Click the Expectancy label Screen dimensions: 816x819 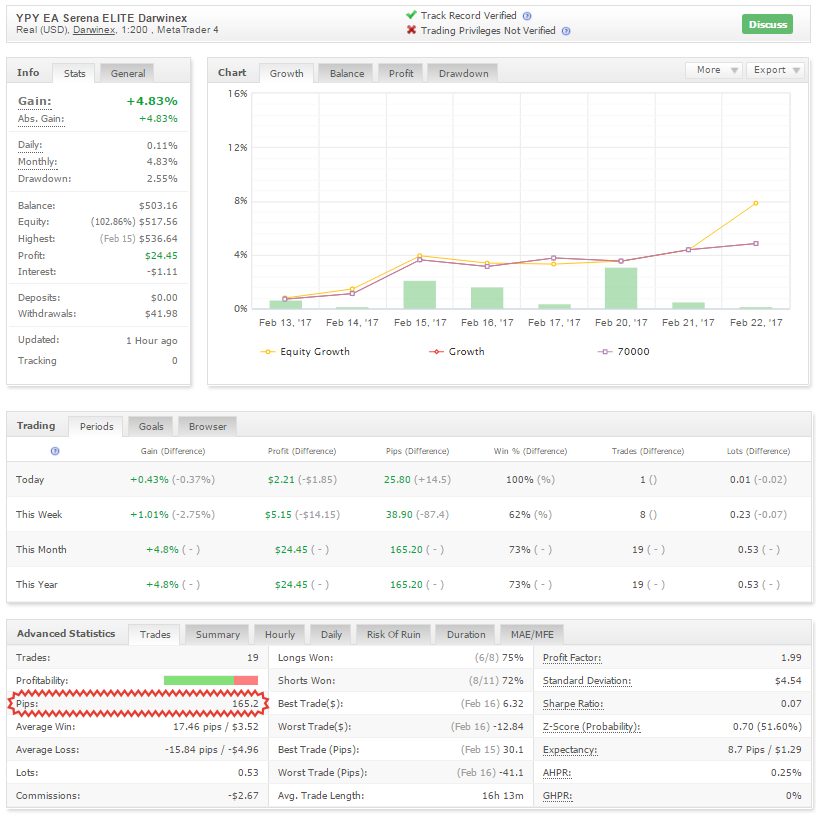[x=569, y=750]
